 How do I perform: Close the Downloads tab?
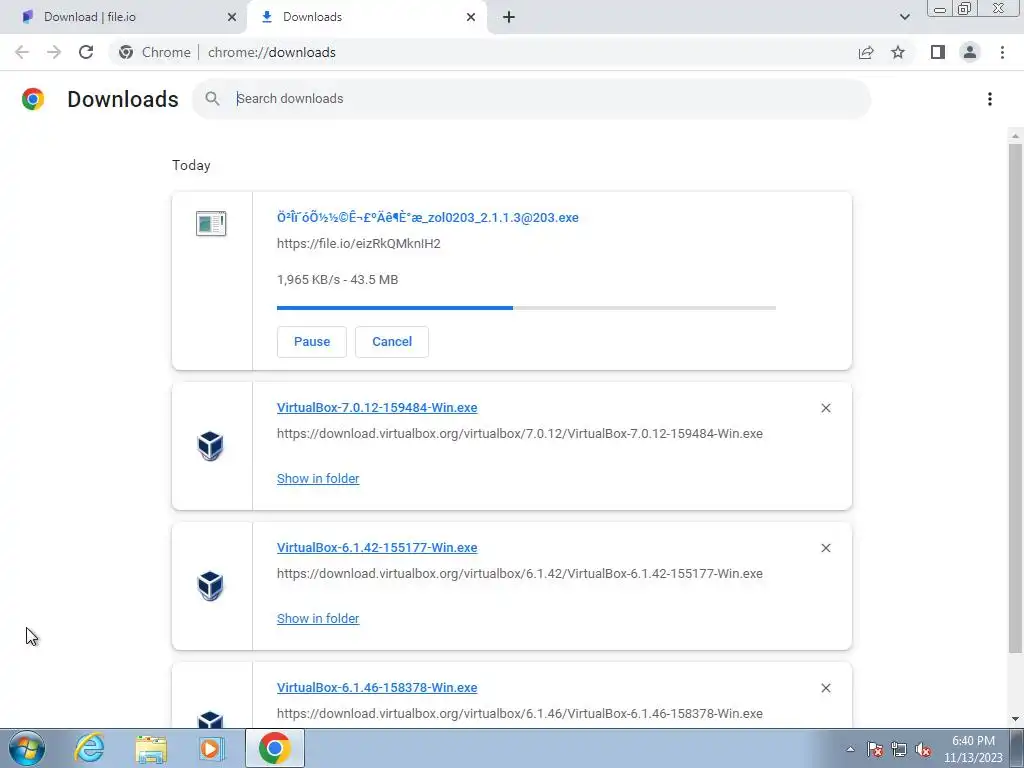471,17
